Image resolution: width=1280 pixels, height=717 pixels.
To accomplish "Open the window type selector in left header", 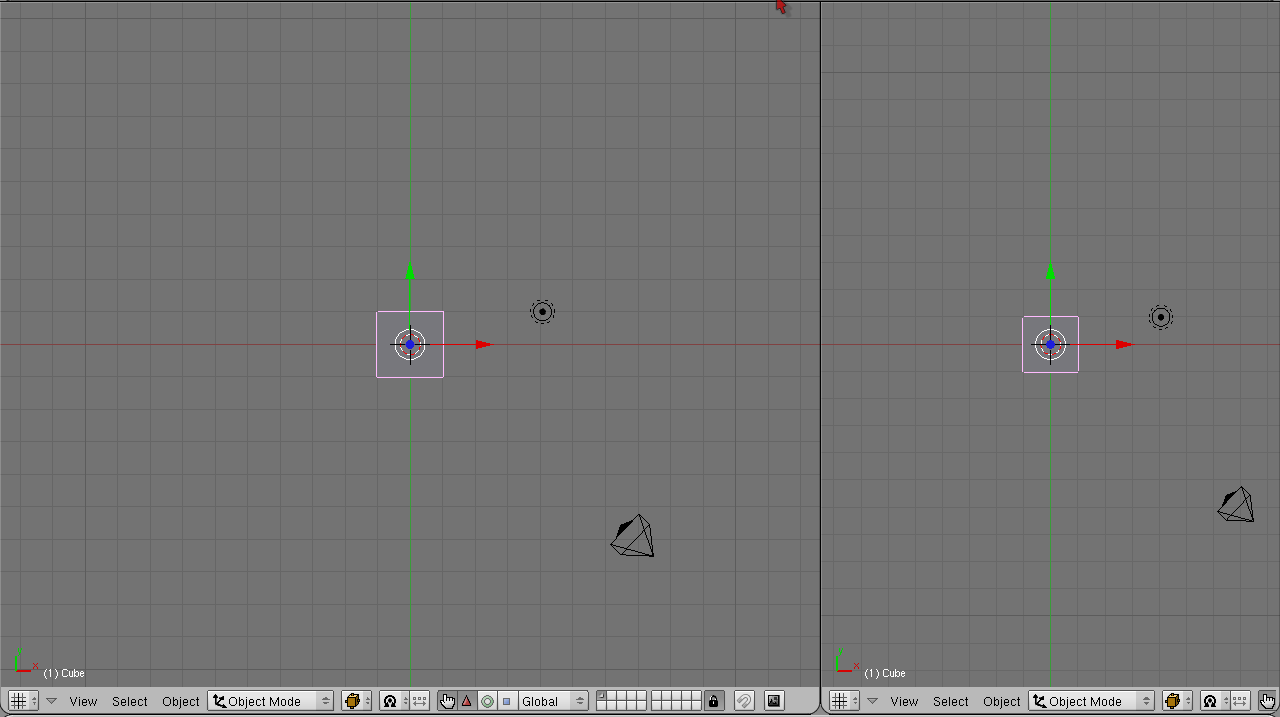I will (x=23, y=701).
